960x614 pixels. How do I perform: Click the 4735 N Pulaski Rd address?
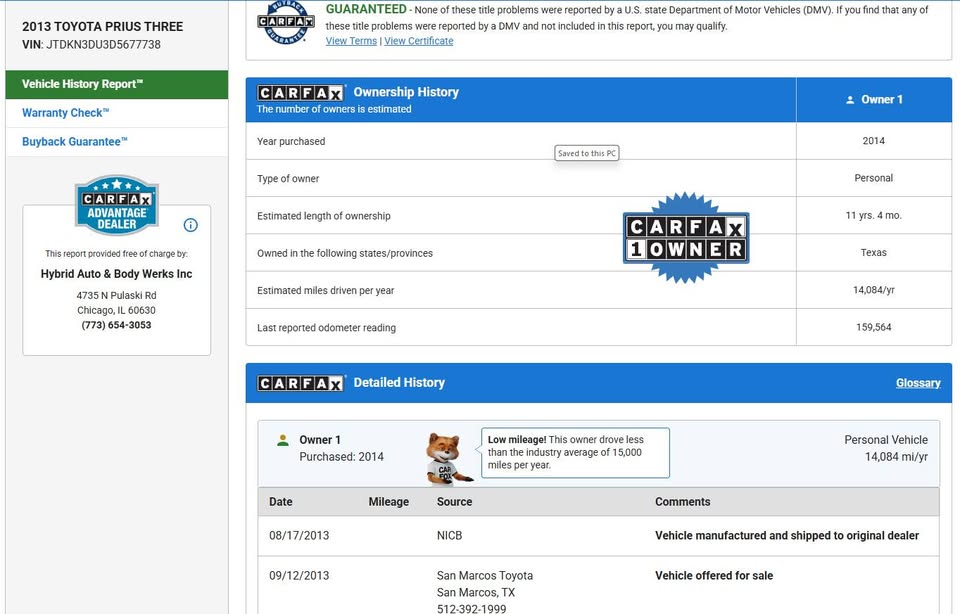point(116,296)
